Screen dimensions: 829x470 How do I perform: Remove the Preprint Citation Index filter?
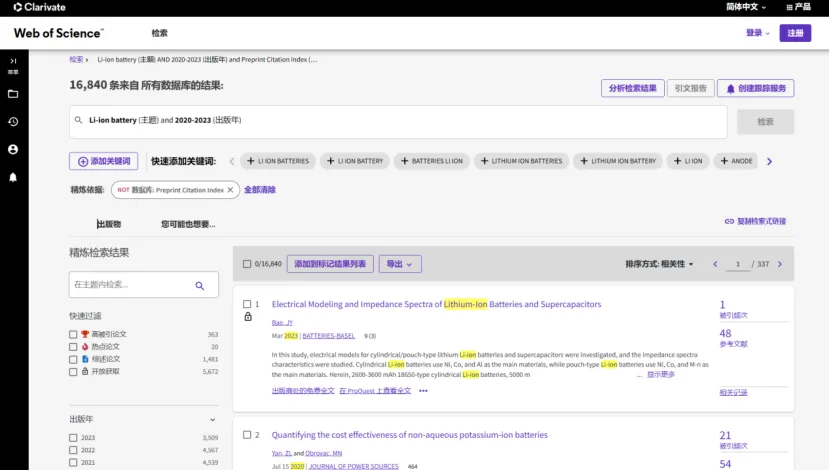(x=230, y=190)
